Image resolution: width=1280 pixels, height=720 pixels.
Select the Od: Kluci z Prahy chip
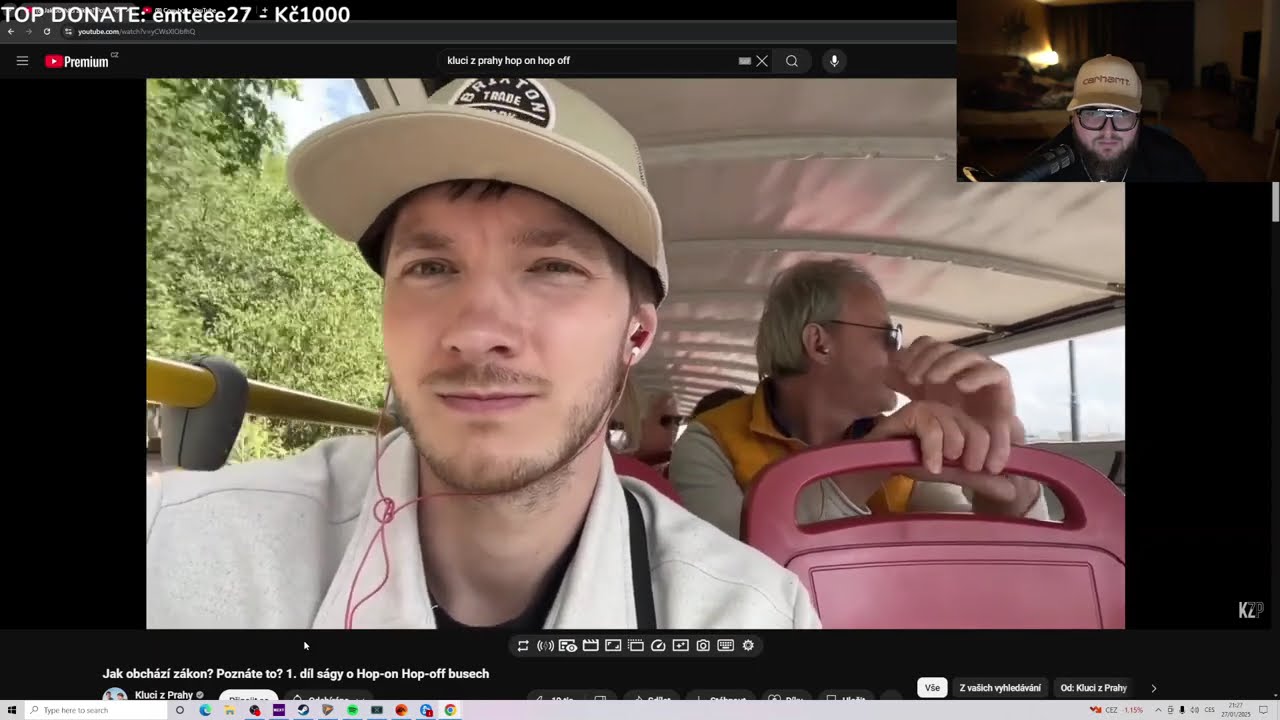pos(1093,688)
